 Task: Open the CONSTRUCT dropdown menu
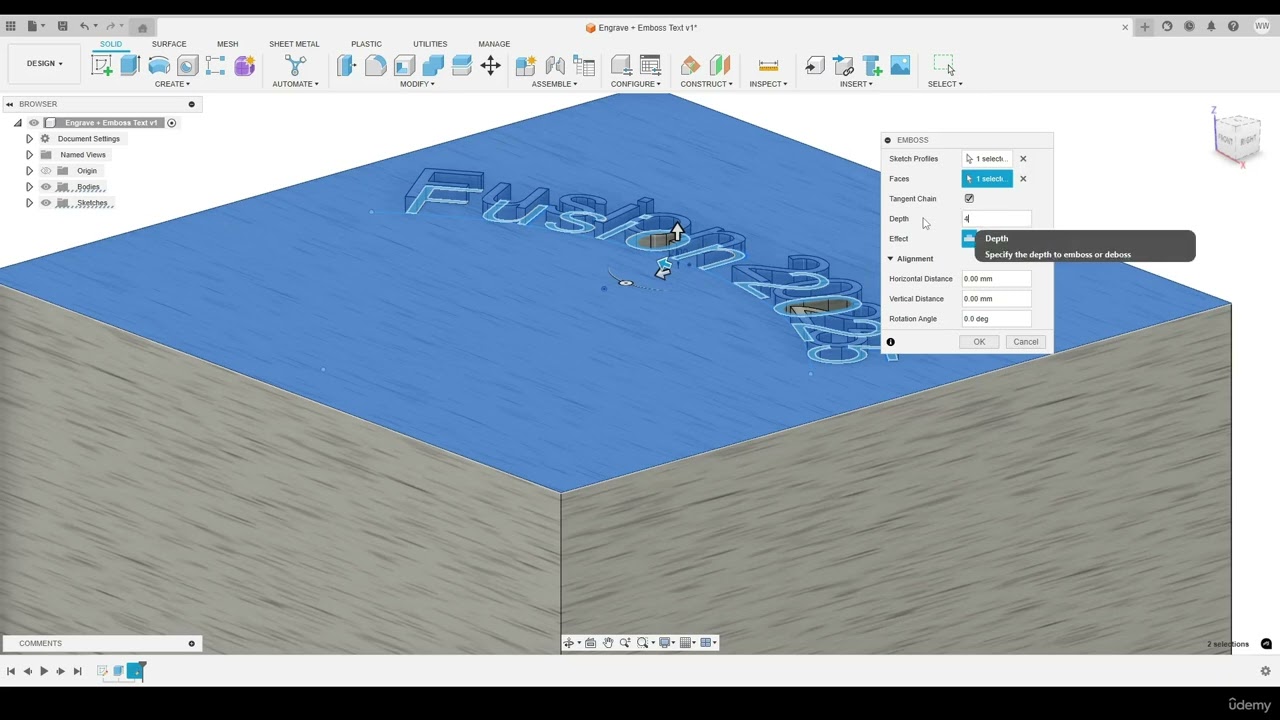[706, 84]
